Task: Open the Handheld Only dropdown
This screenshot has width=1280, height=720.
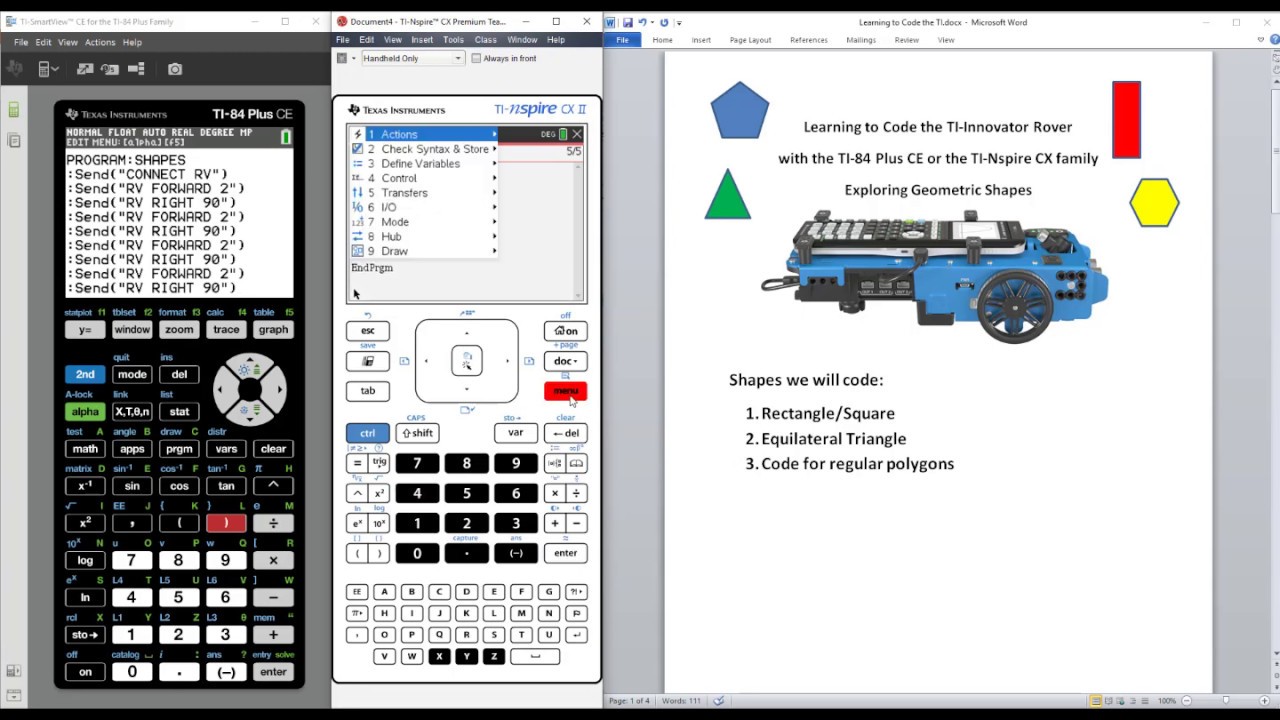Action: (412, 58)
